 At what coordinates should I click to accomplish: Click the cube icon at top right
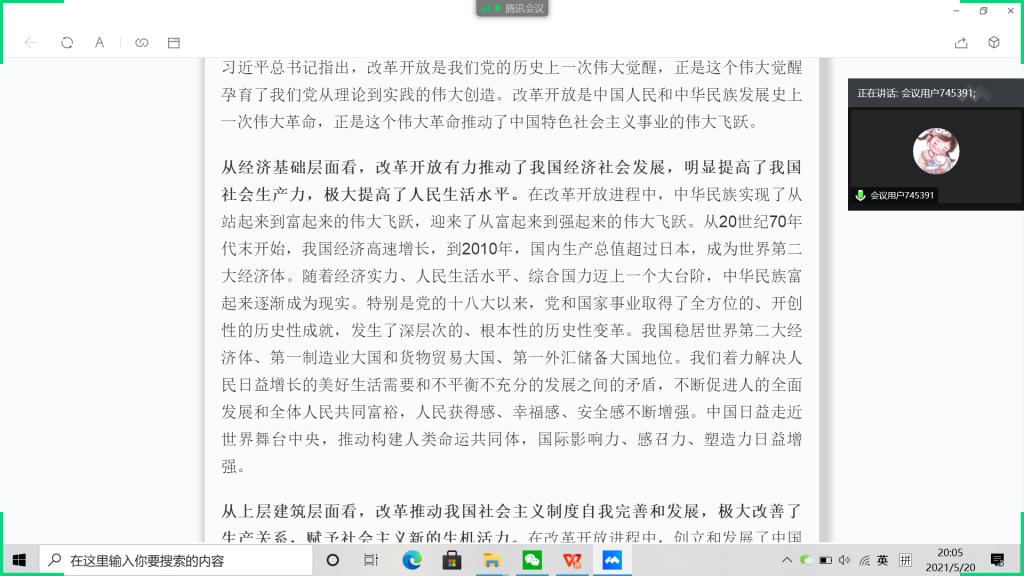pos(993,43)
